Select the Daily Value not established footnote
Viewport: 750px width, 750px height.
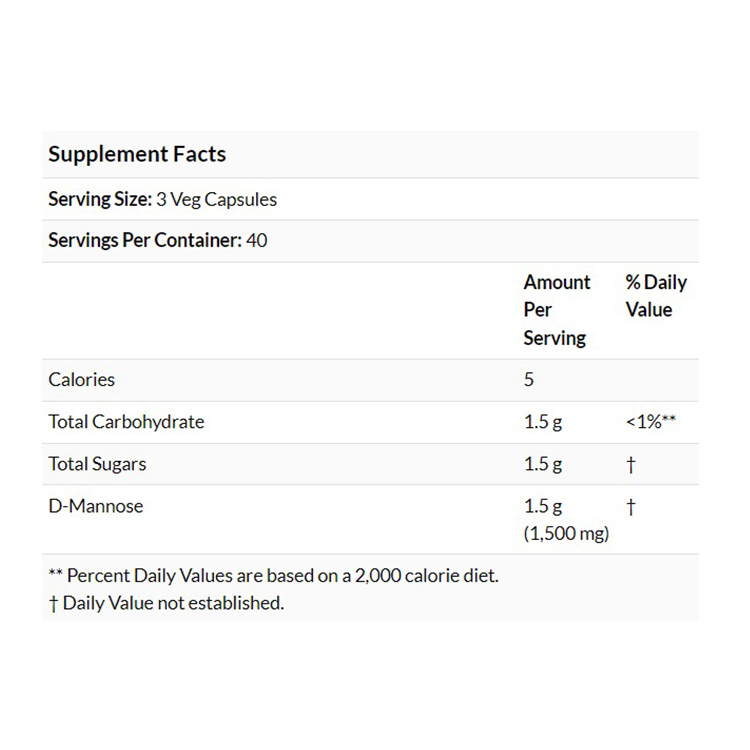click(166, 603)
